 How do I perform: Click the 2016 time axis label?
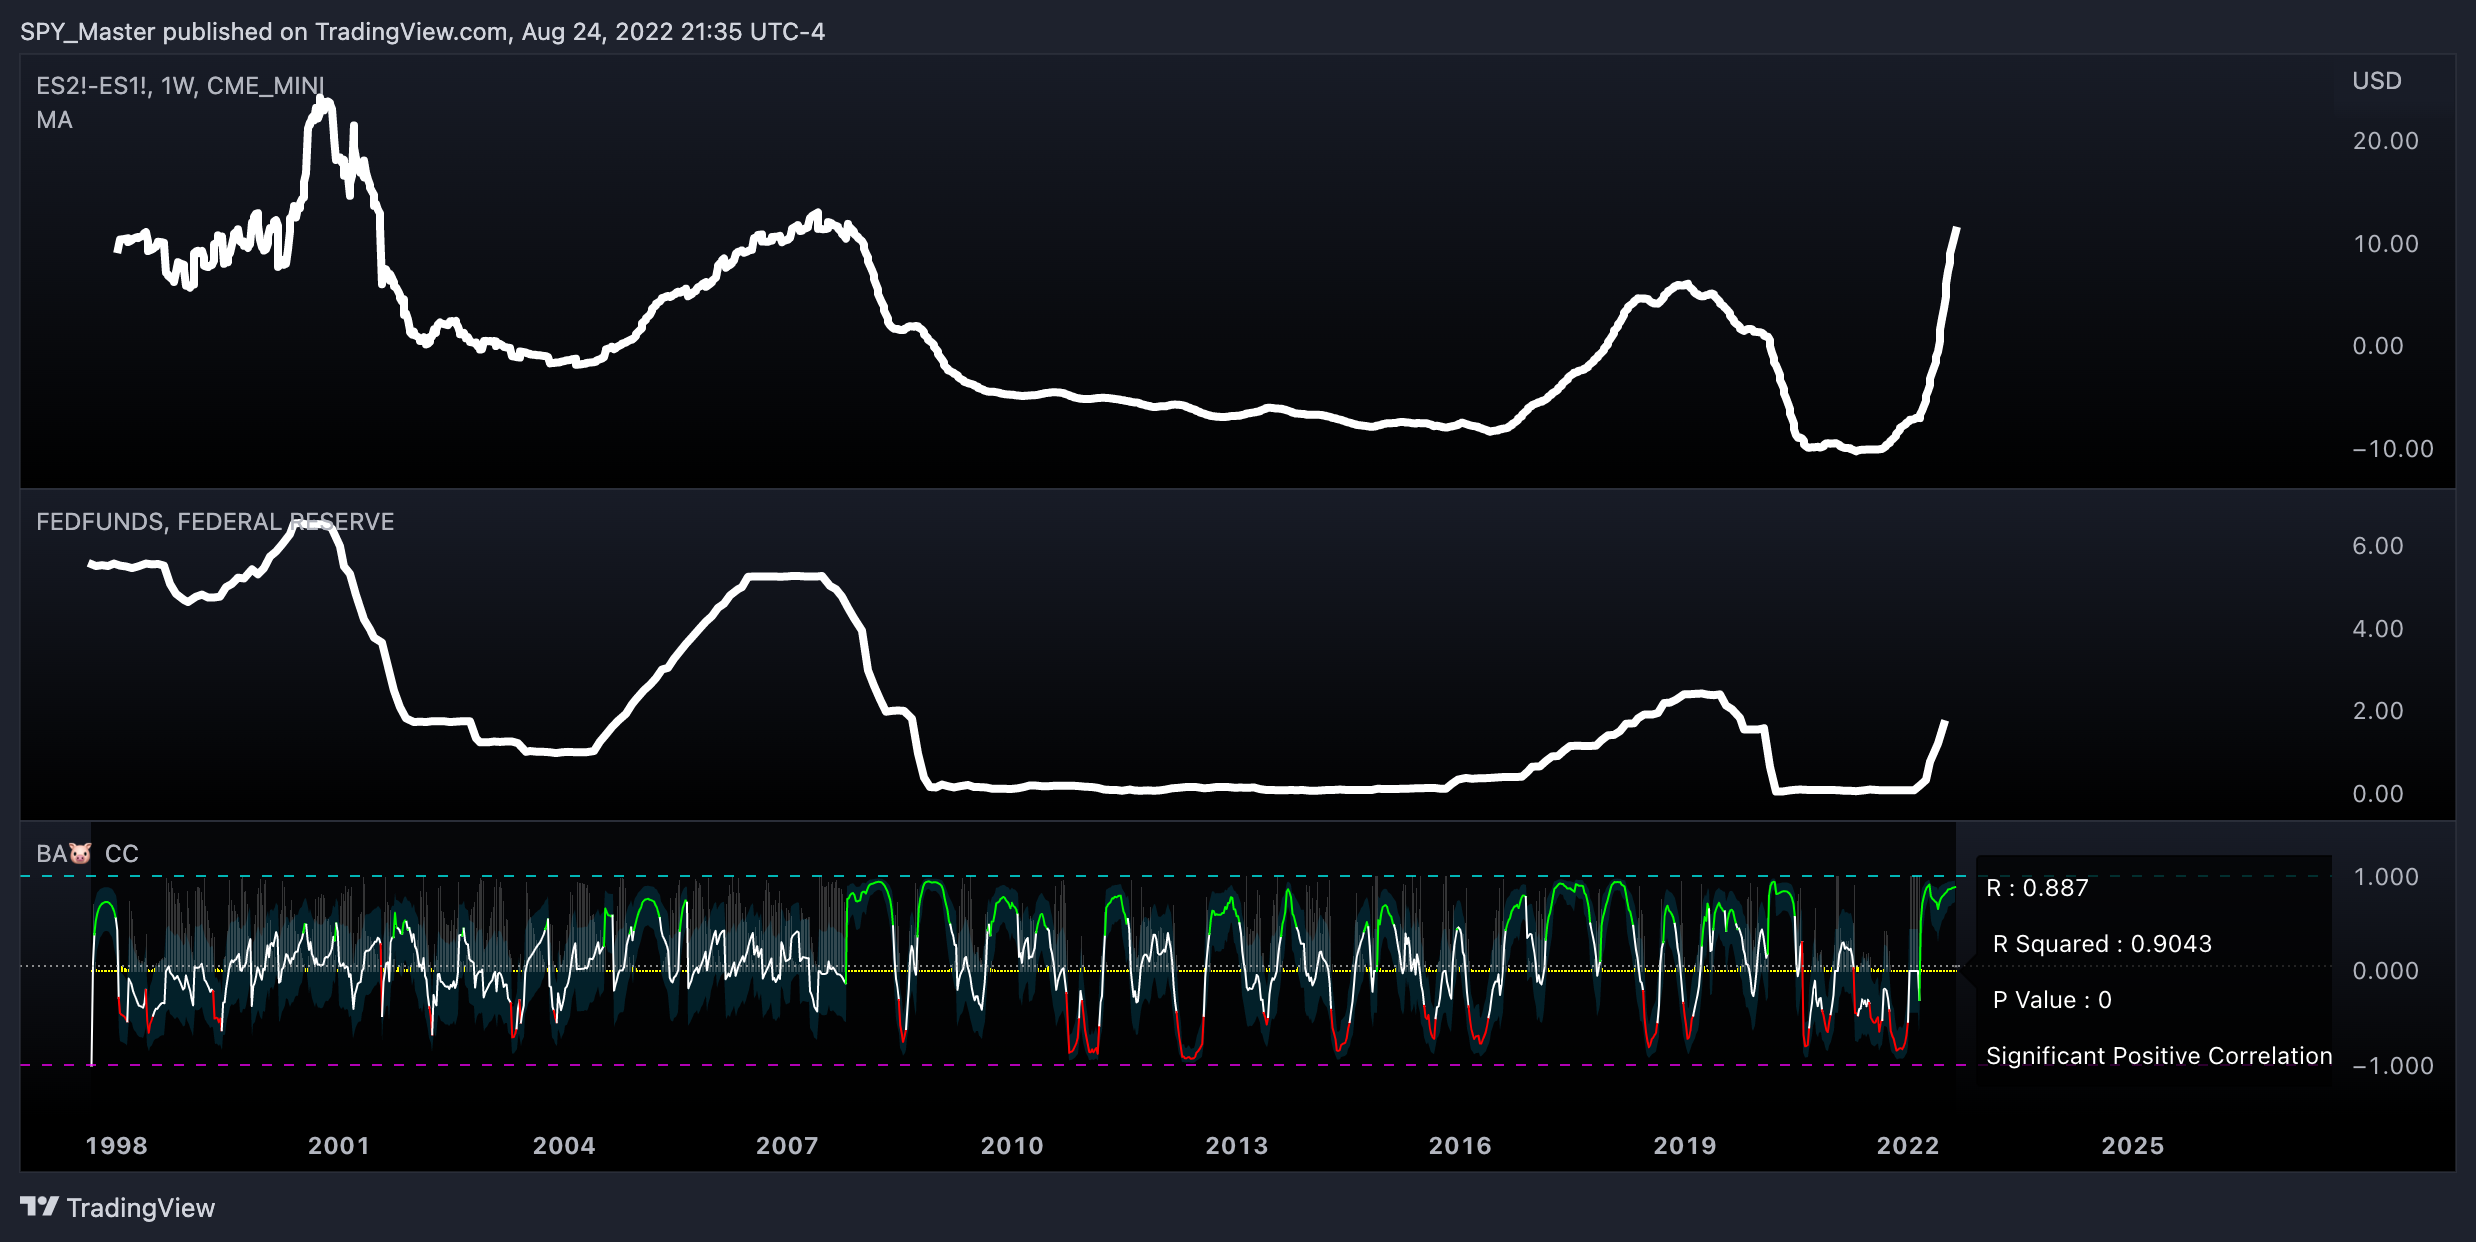[x=1460, y=1146]
